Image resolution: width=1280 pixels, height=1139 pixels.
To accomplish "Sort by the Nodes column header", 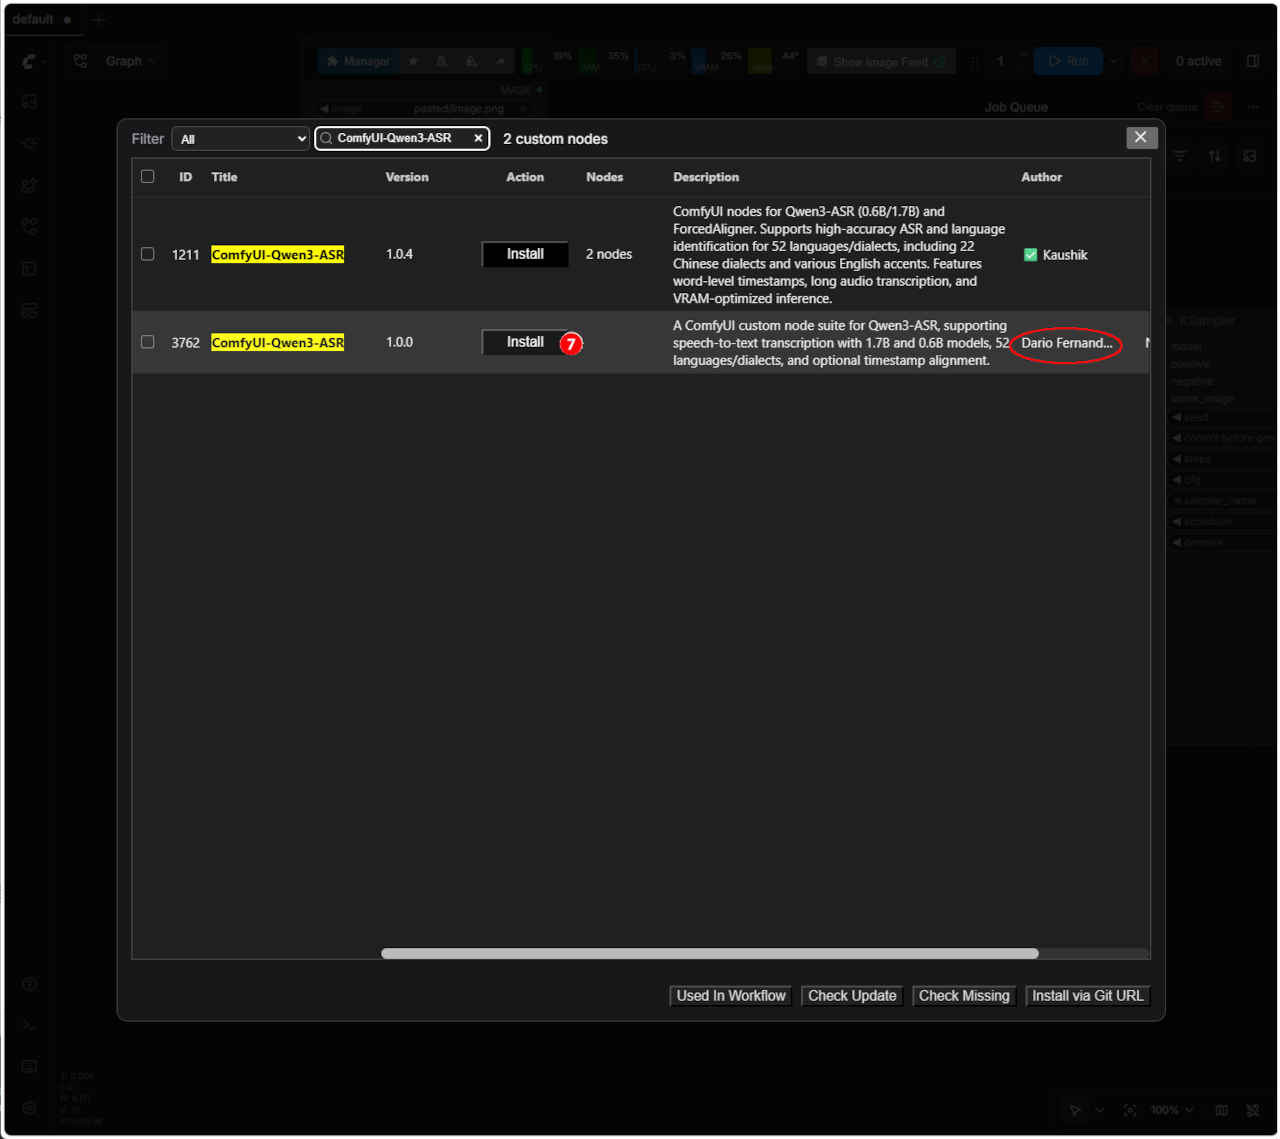I will pyautogui.click(x=604, y=177).
